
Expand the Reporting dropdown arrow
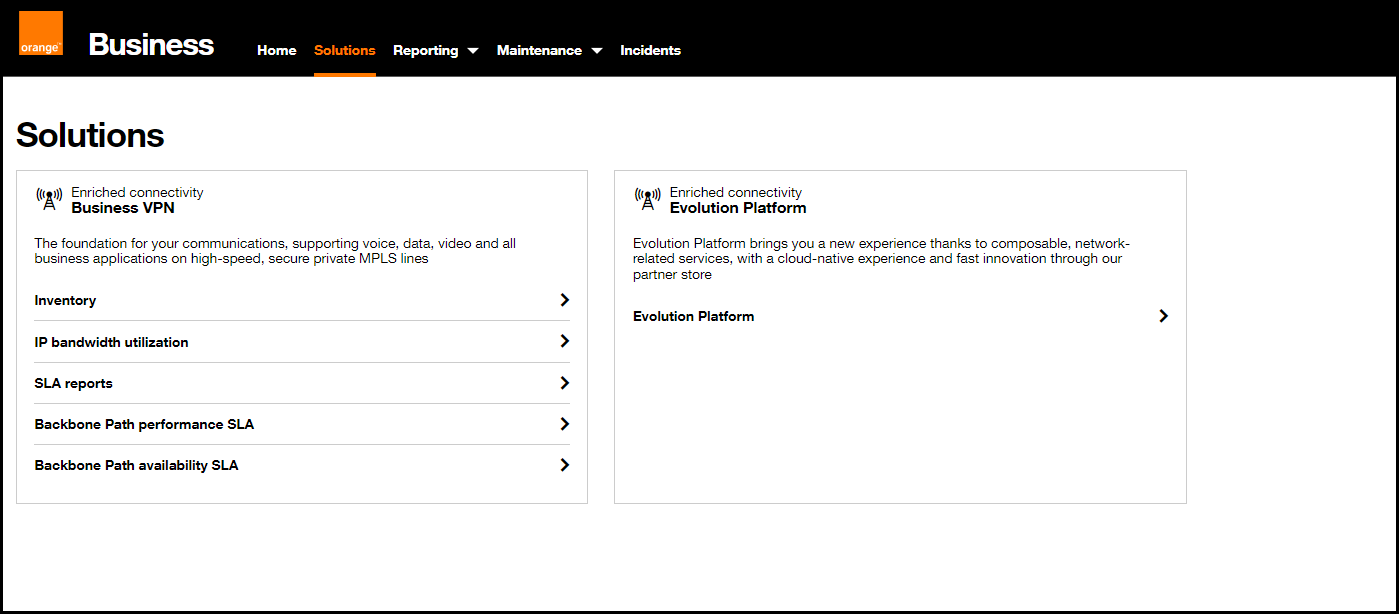click(473, 51)
